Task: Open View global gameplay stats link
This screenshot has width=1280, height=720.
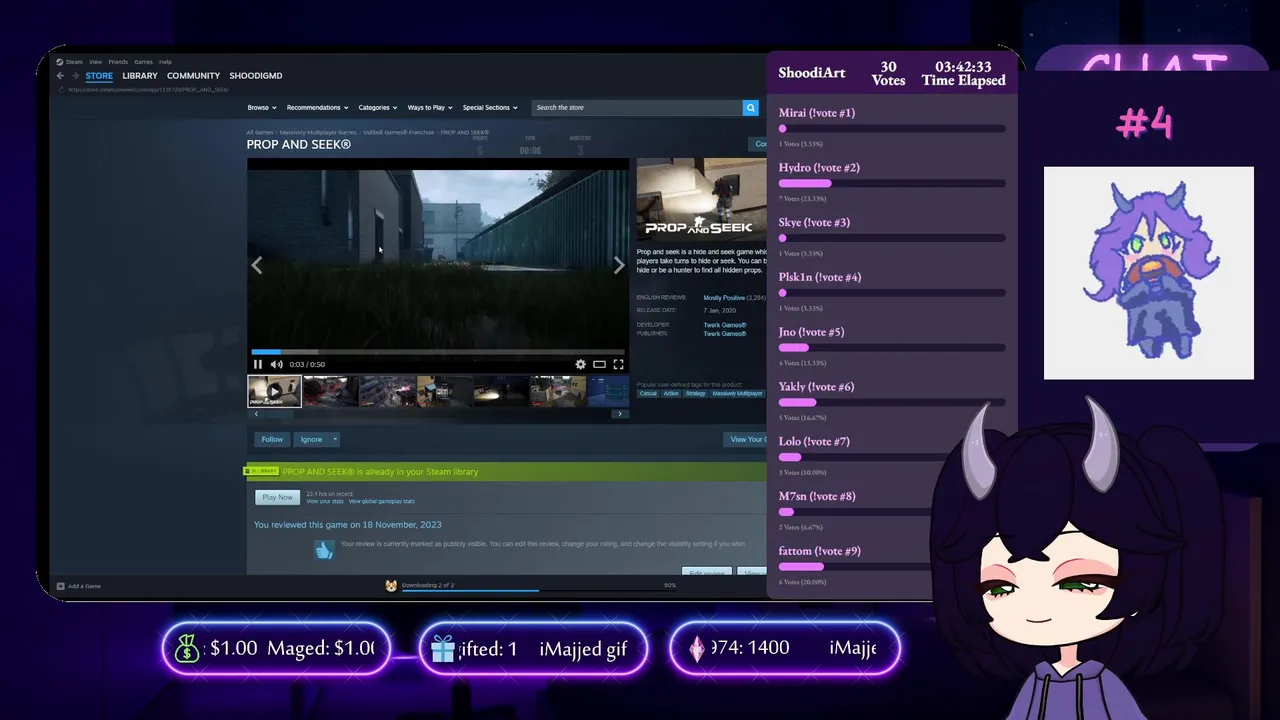Action: pos(381,501)
